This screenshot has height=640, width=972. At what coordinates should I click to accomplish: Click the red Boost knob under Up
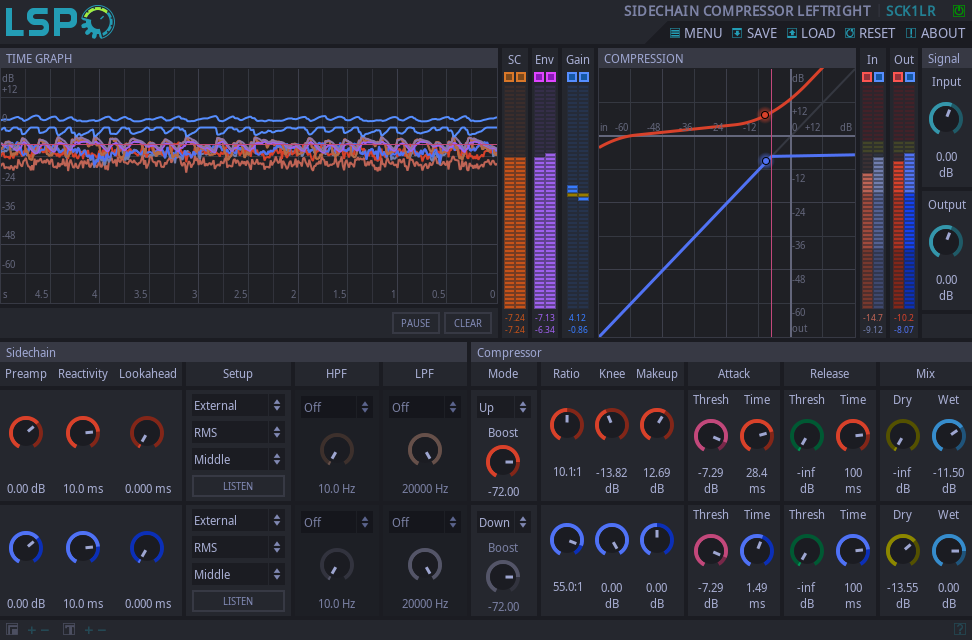coord(503,462)
